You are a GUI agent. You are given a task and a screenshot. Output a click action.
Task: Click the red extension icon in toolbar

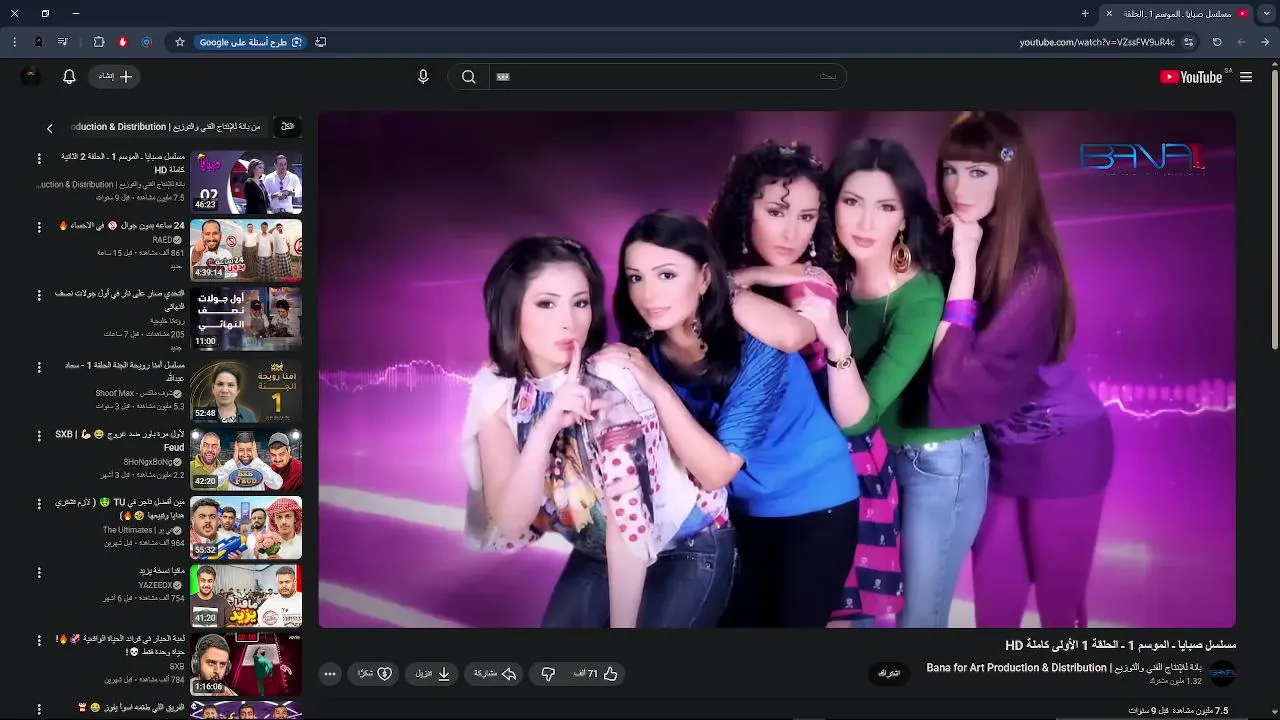pyautogui.click(x=123, y=42)
